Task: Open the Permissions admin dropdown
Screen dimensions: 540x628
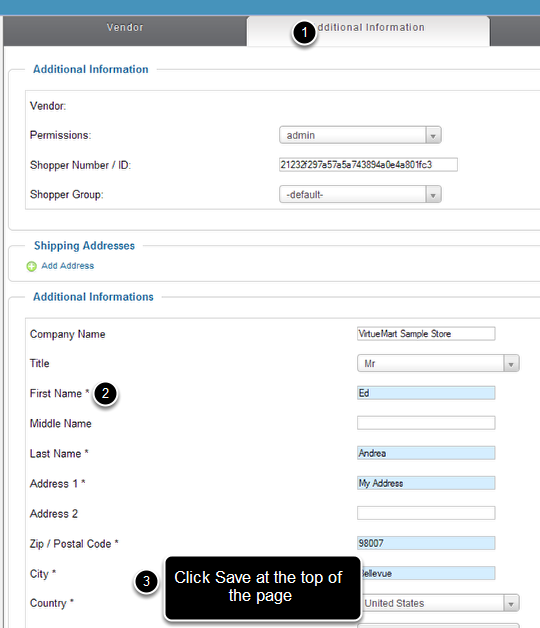Action: pyautogui.click(x=360, y=135)
